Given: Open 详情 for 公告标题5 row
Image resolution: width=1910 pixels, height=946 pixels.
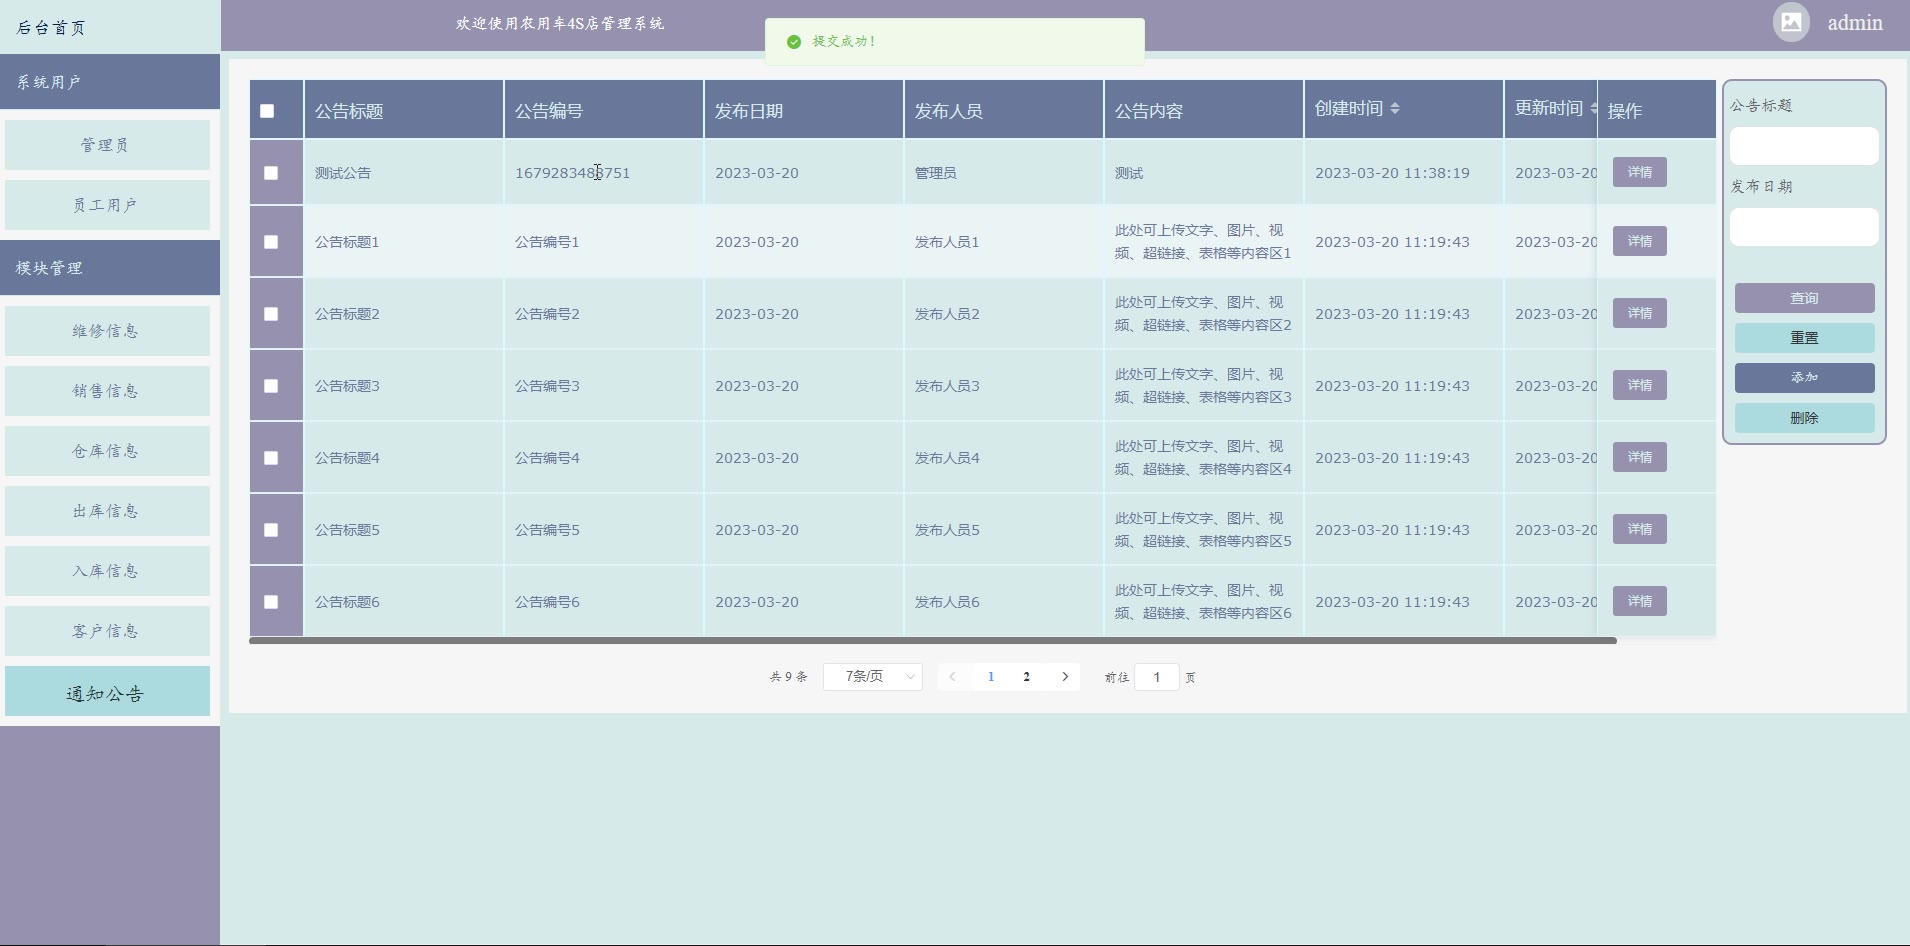Looking at the screenshot, I should 1639,529.
